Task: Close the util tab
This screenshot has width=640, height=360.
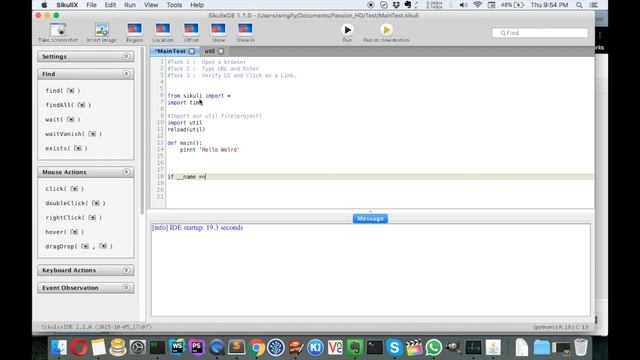Action: click(x=221, y=51)
